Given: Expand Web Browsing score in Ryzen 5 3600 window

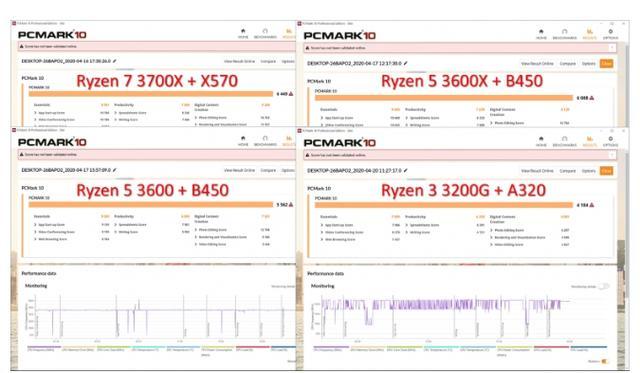Looking at the screenshot, I should 51,239.
